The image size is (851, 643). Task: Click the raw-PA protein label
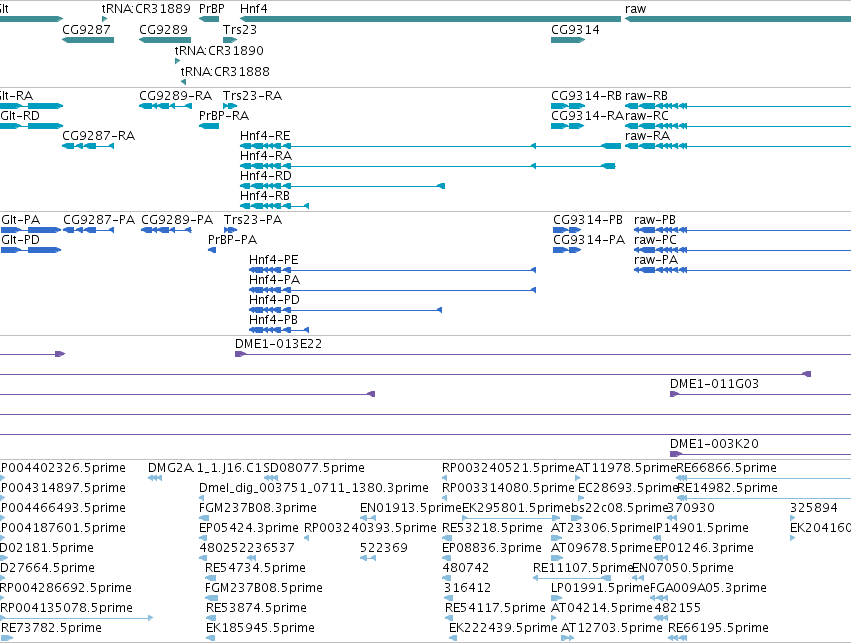coord(656,260)
